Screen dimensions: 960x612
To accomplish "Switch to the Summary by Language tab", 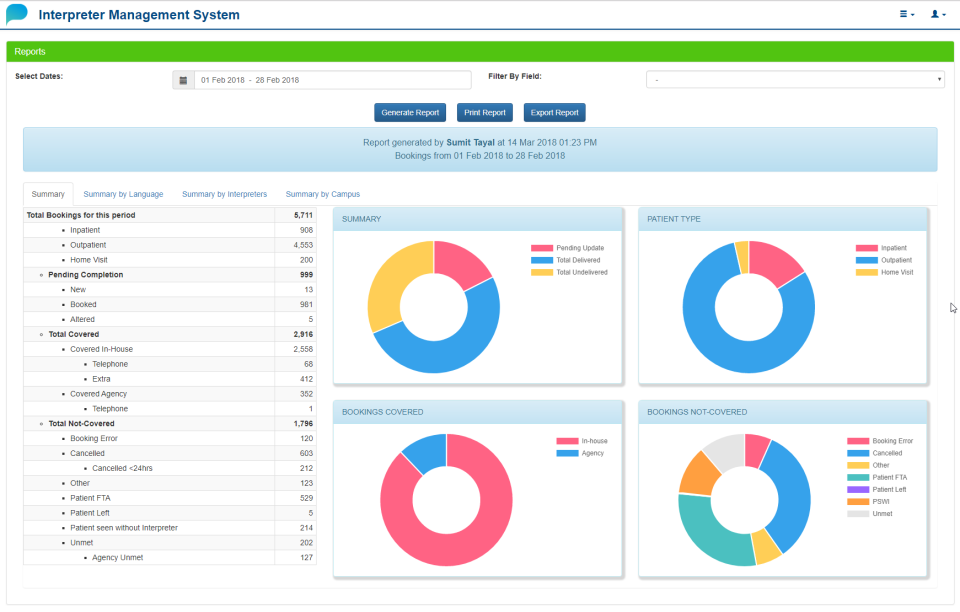I will tap(123, 194).
